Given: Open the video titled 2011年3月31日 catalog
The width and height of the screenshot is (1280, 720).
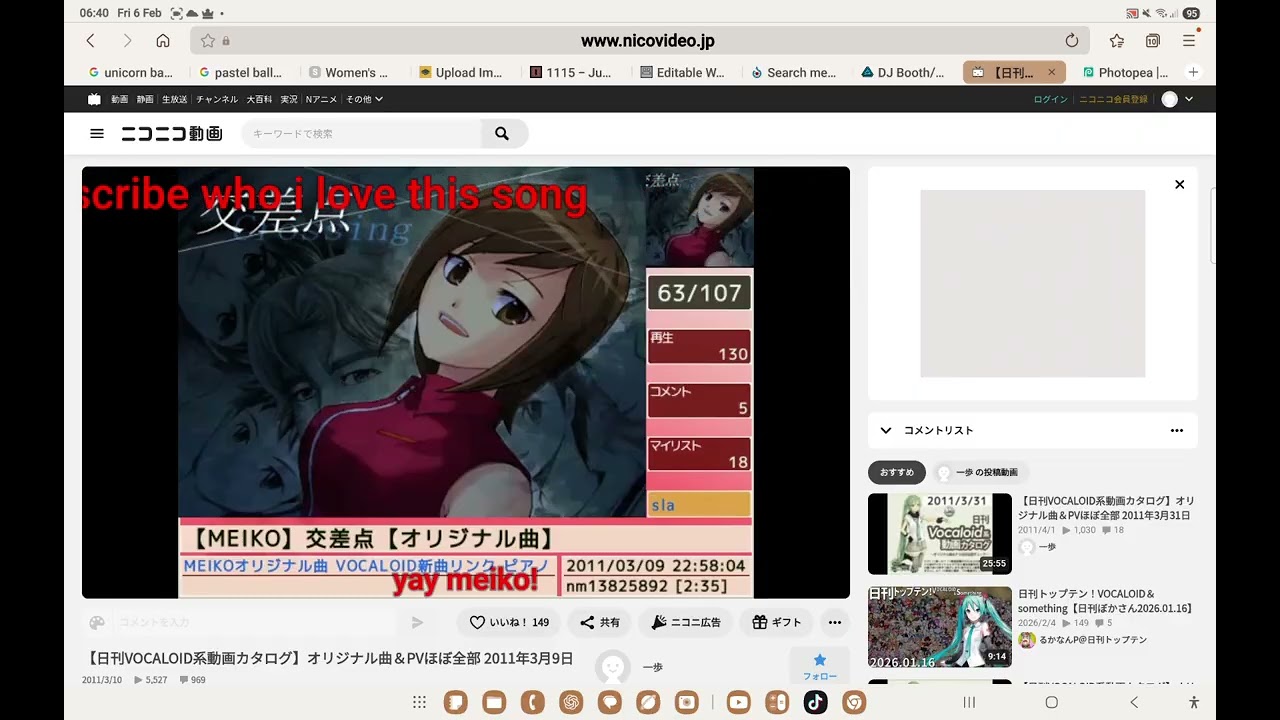Looking at the screenshot, I should (1106, 508).
